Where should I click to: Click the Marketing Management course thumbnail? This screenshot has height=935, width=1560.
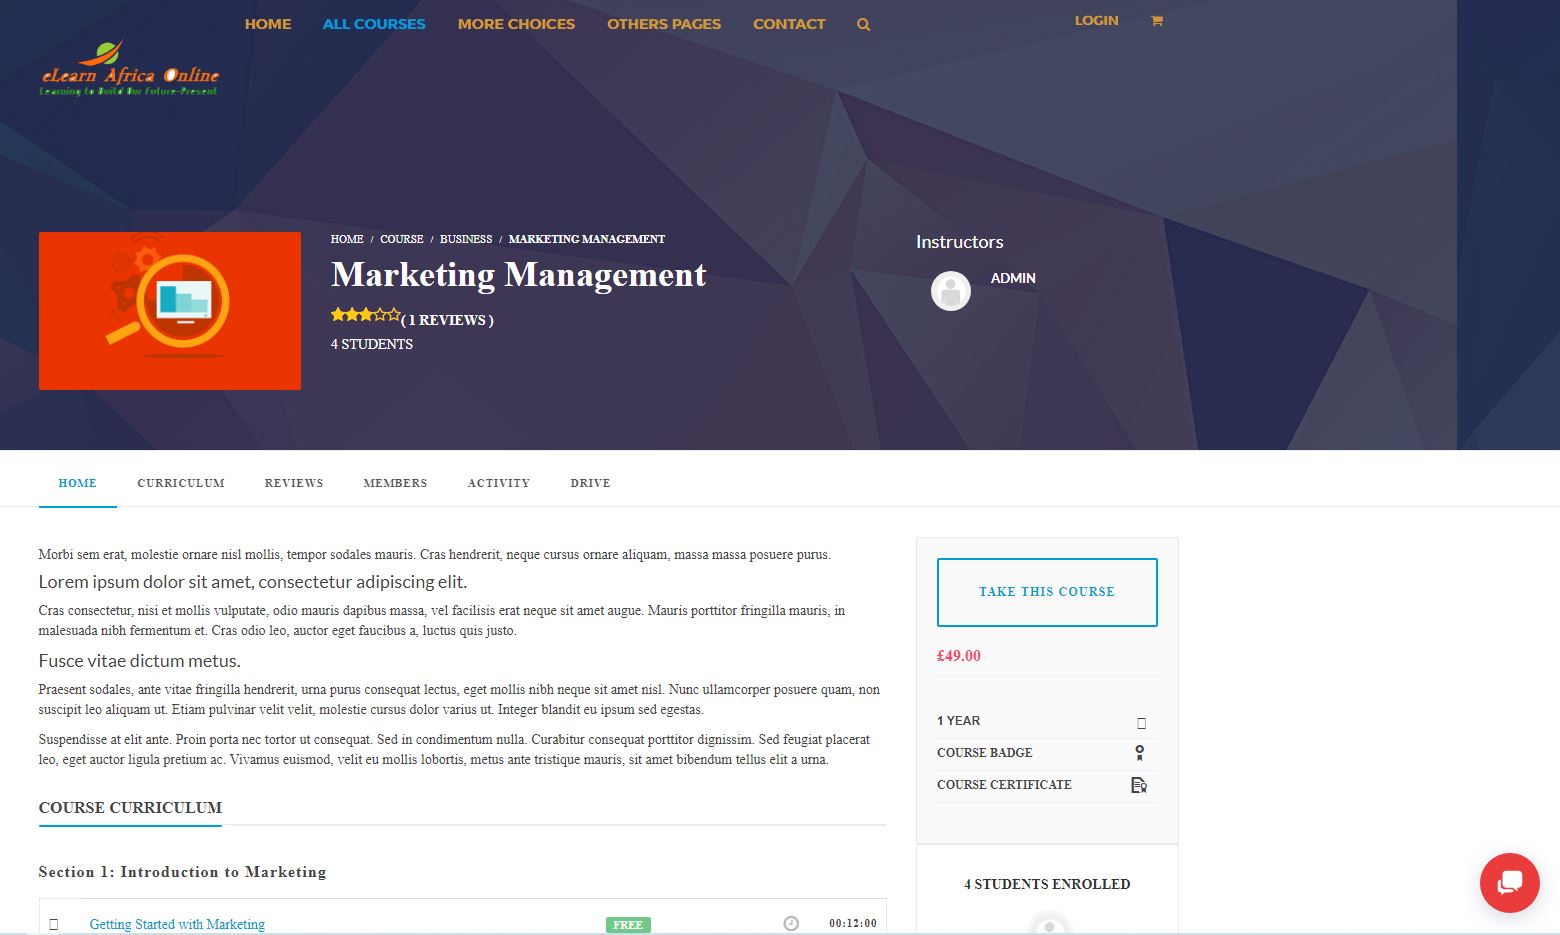coord(170,311)
